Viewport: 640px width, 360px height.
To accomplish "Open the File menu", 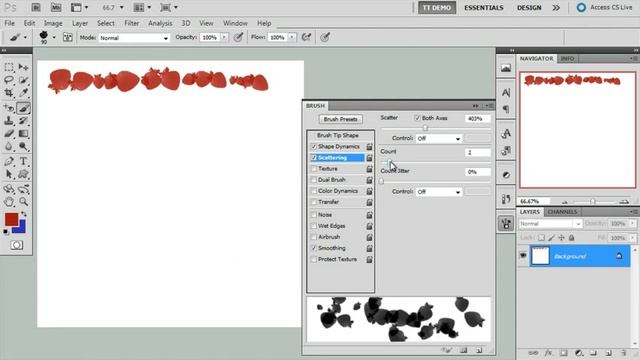I will 9,23.
